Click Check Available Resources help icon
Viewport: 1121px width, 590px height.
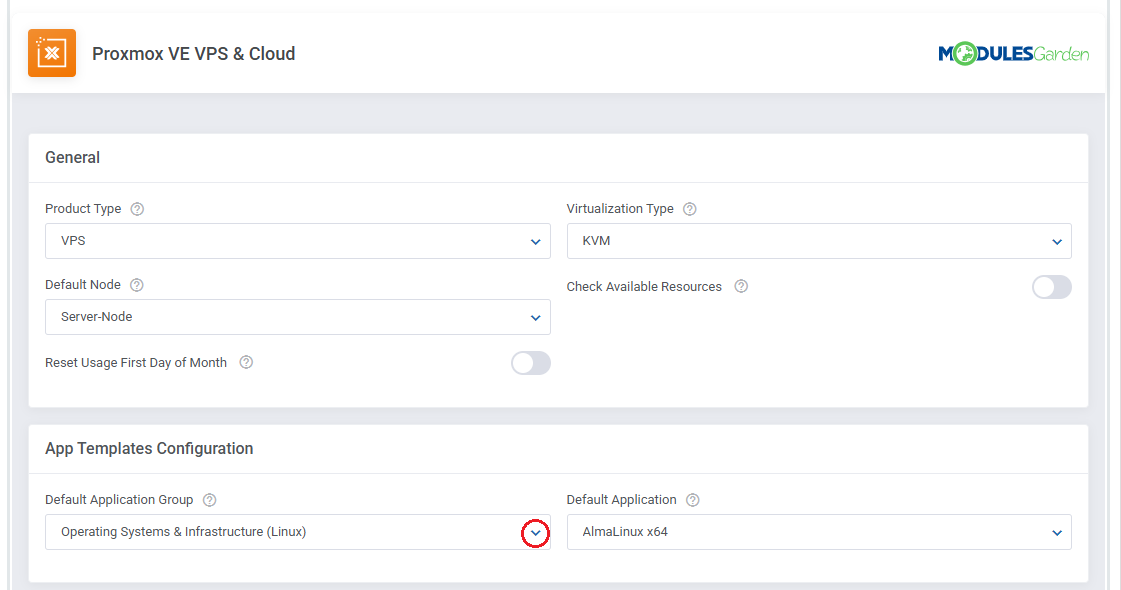pyautogui.click(x=741, y=286)
